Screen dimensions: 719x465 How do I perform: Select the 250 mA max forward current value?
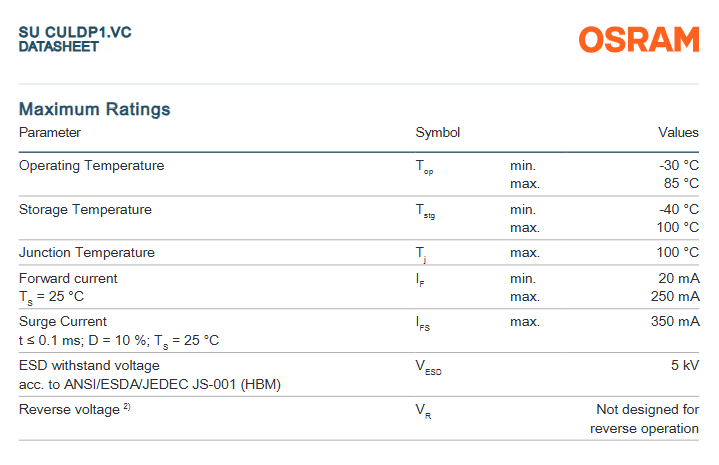[x=675, y=296]
